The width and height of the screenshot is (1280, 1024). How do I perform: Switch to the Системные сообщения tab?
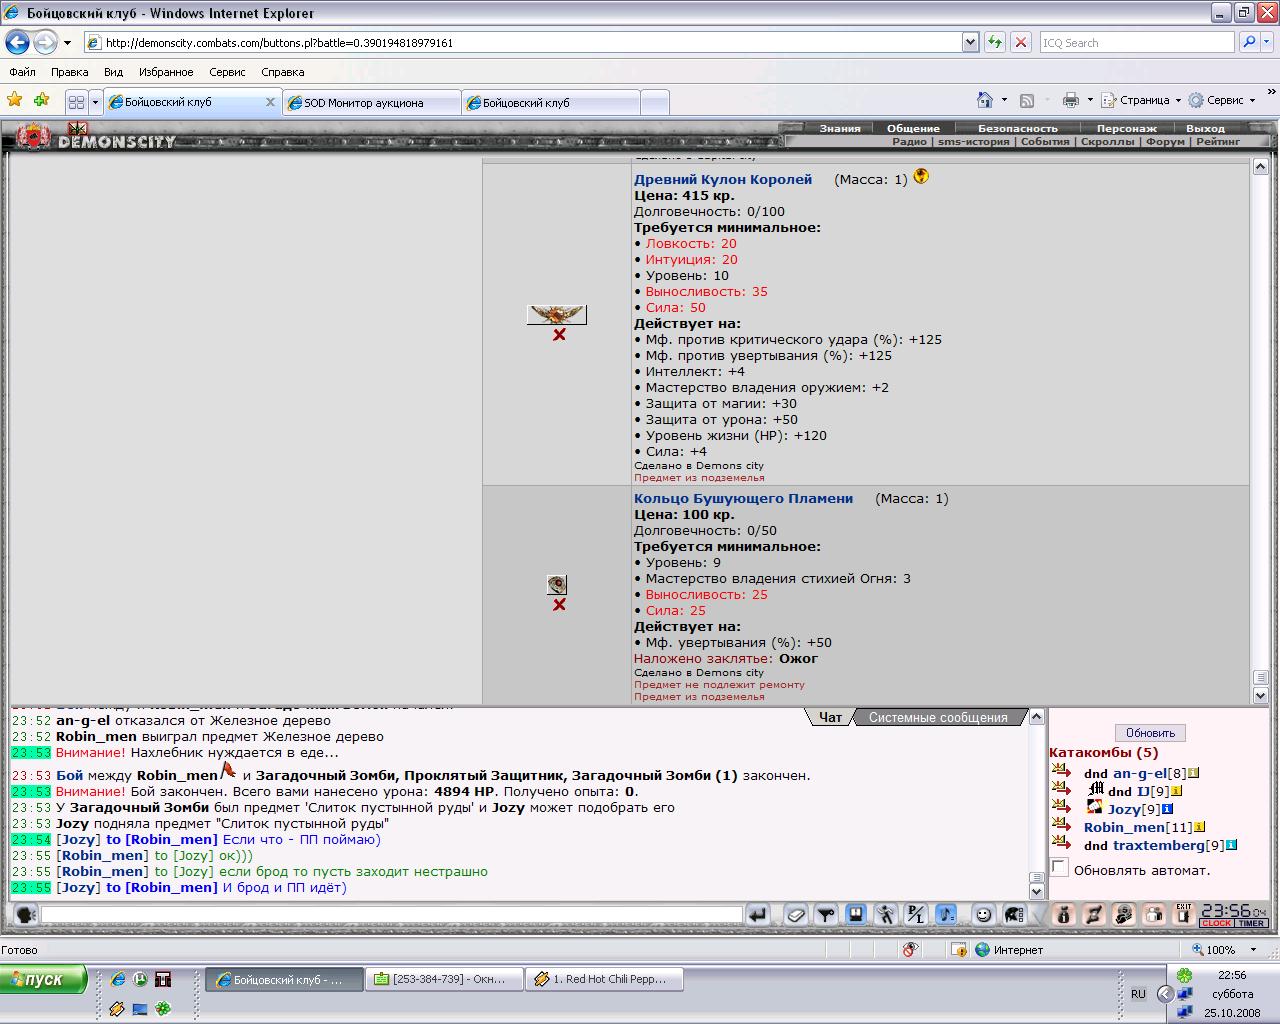click(x=938, y=717)
